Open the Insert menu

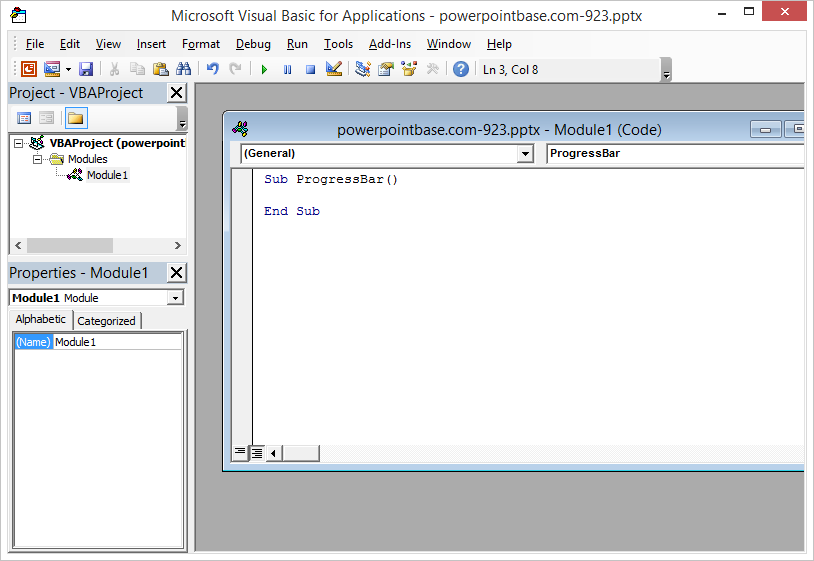click(151, 44)
